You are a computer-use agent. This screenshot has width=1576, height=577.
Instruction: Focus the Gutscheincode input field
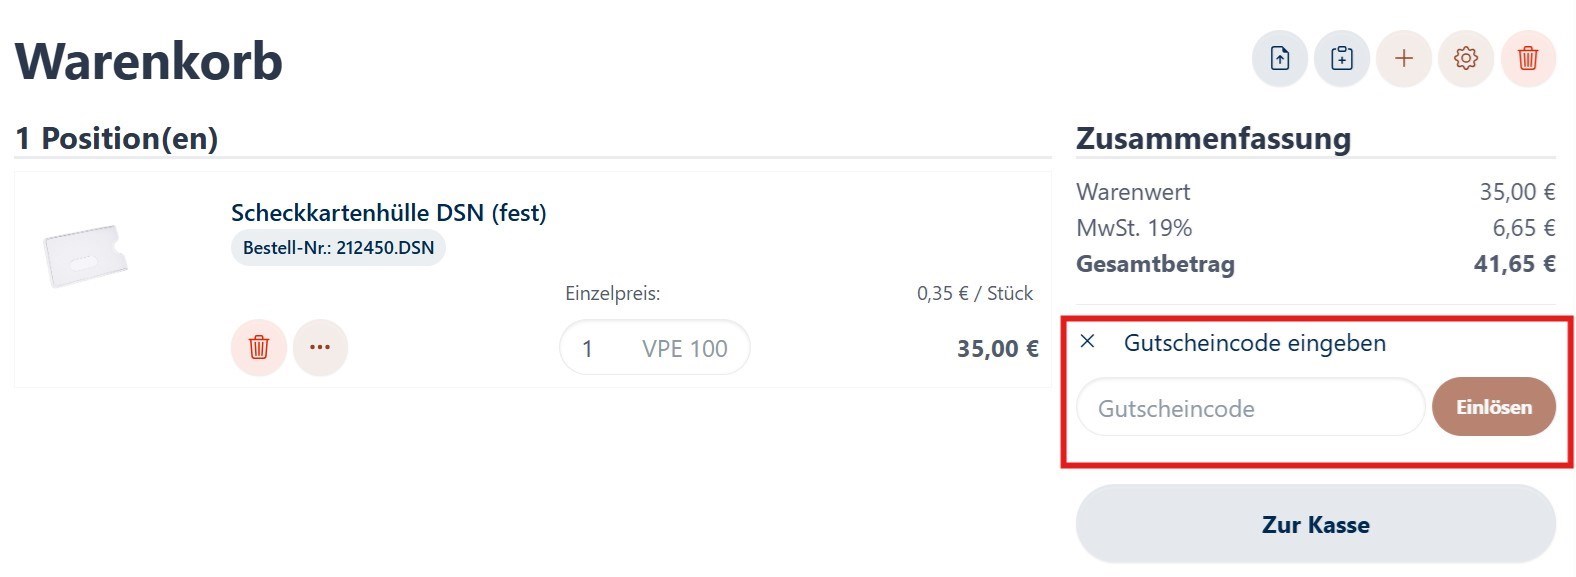pos(1250,407)
